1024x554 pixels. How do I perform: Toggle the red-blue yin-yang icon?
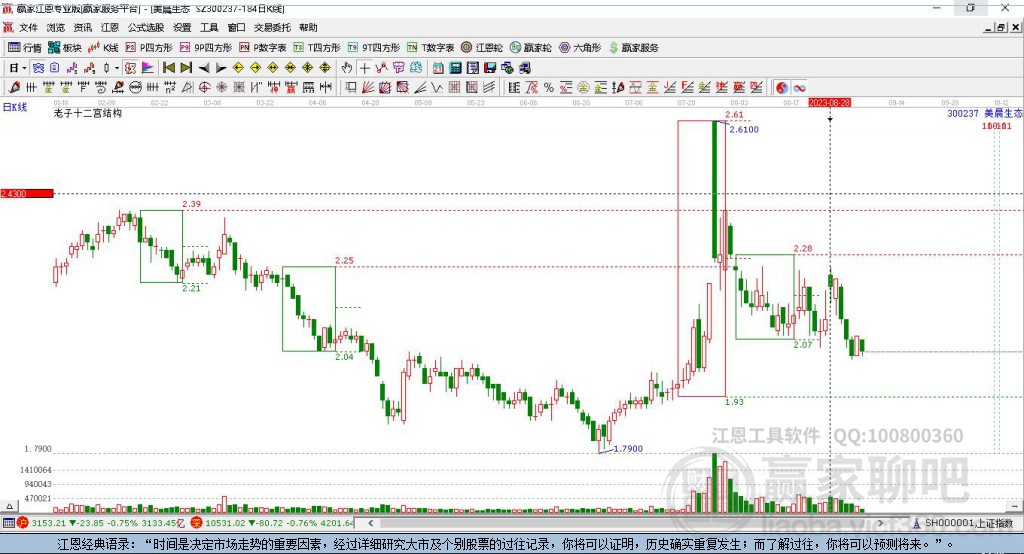pos(782,88)
